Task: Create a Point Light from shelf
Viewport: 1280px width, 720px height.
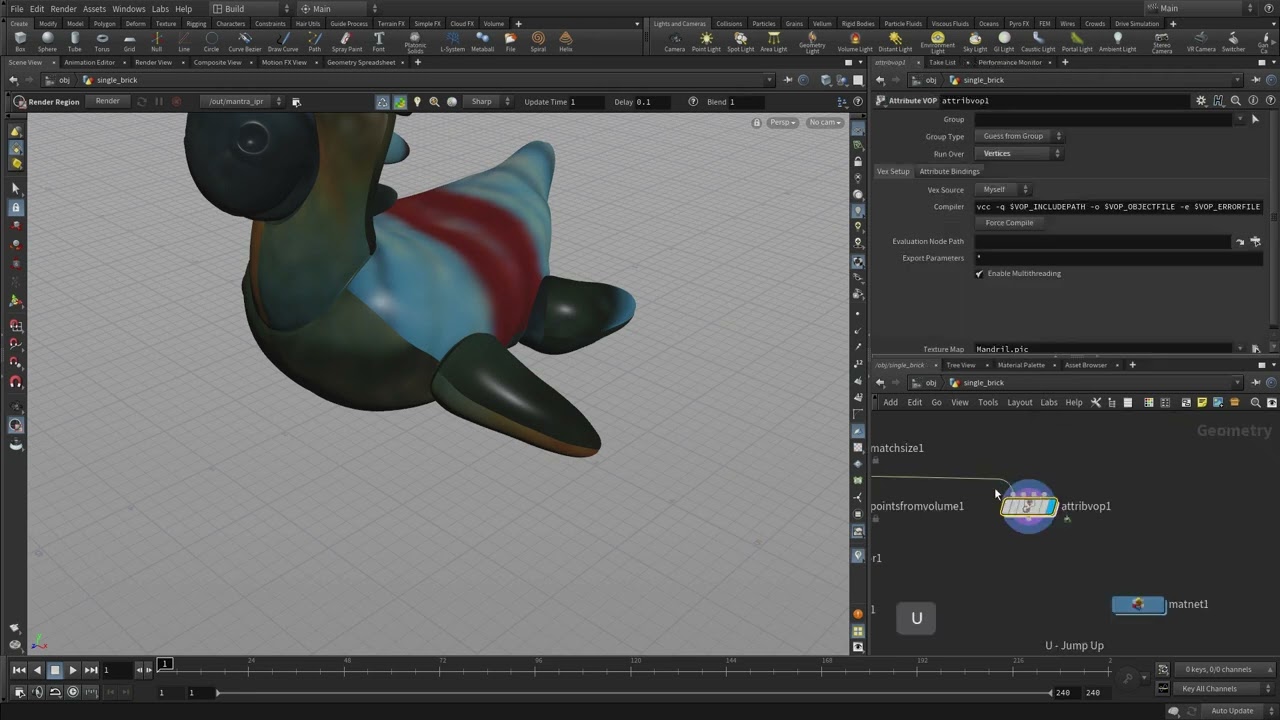Action: (x=706, y=41)
